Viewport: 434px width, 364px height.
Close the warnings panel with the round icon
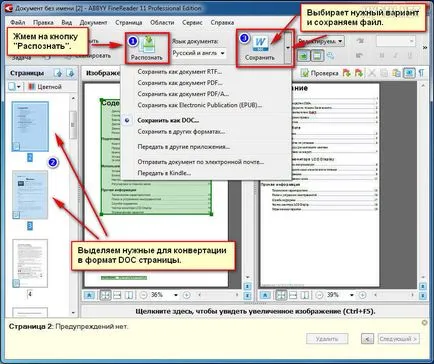424,323
